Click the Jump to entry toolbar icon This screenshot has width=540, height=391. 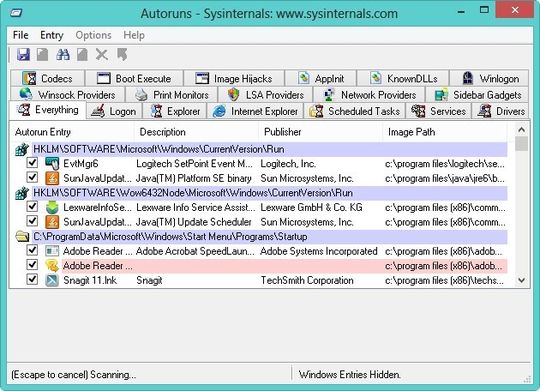[122, 55]
